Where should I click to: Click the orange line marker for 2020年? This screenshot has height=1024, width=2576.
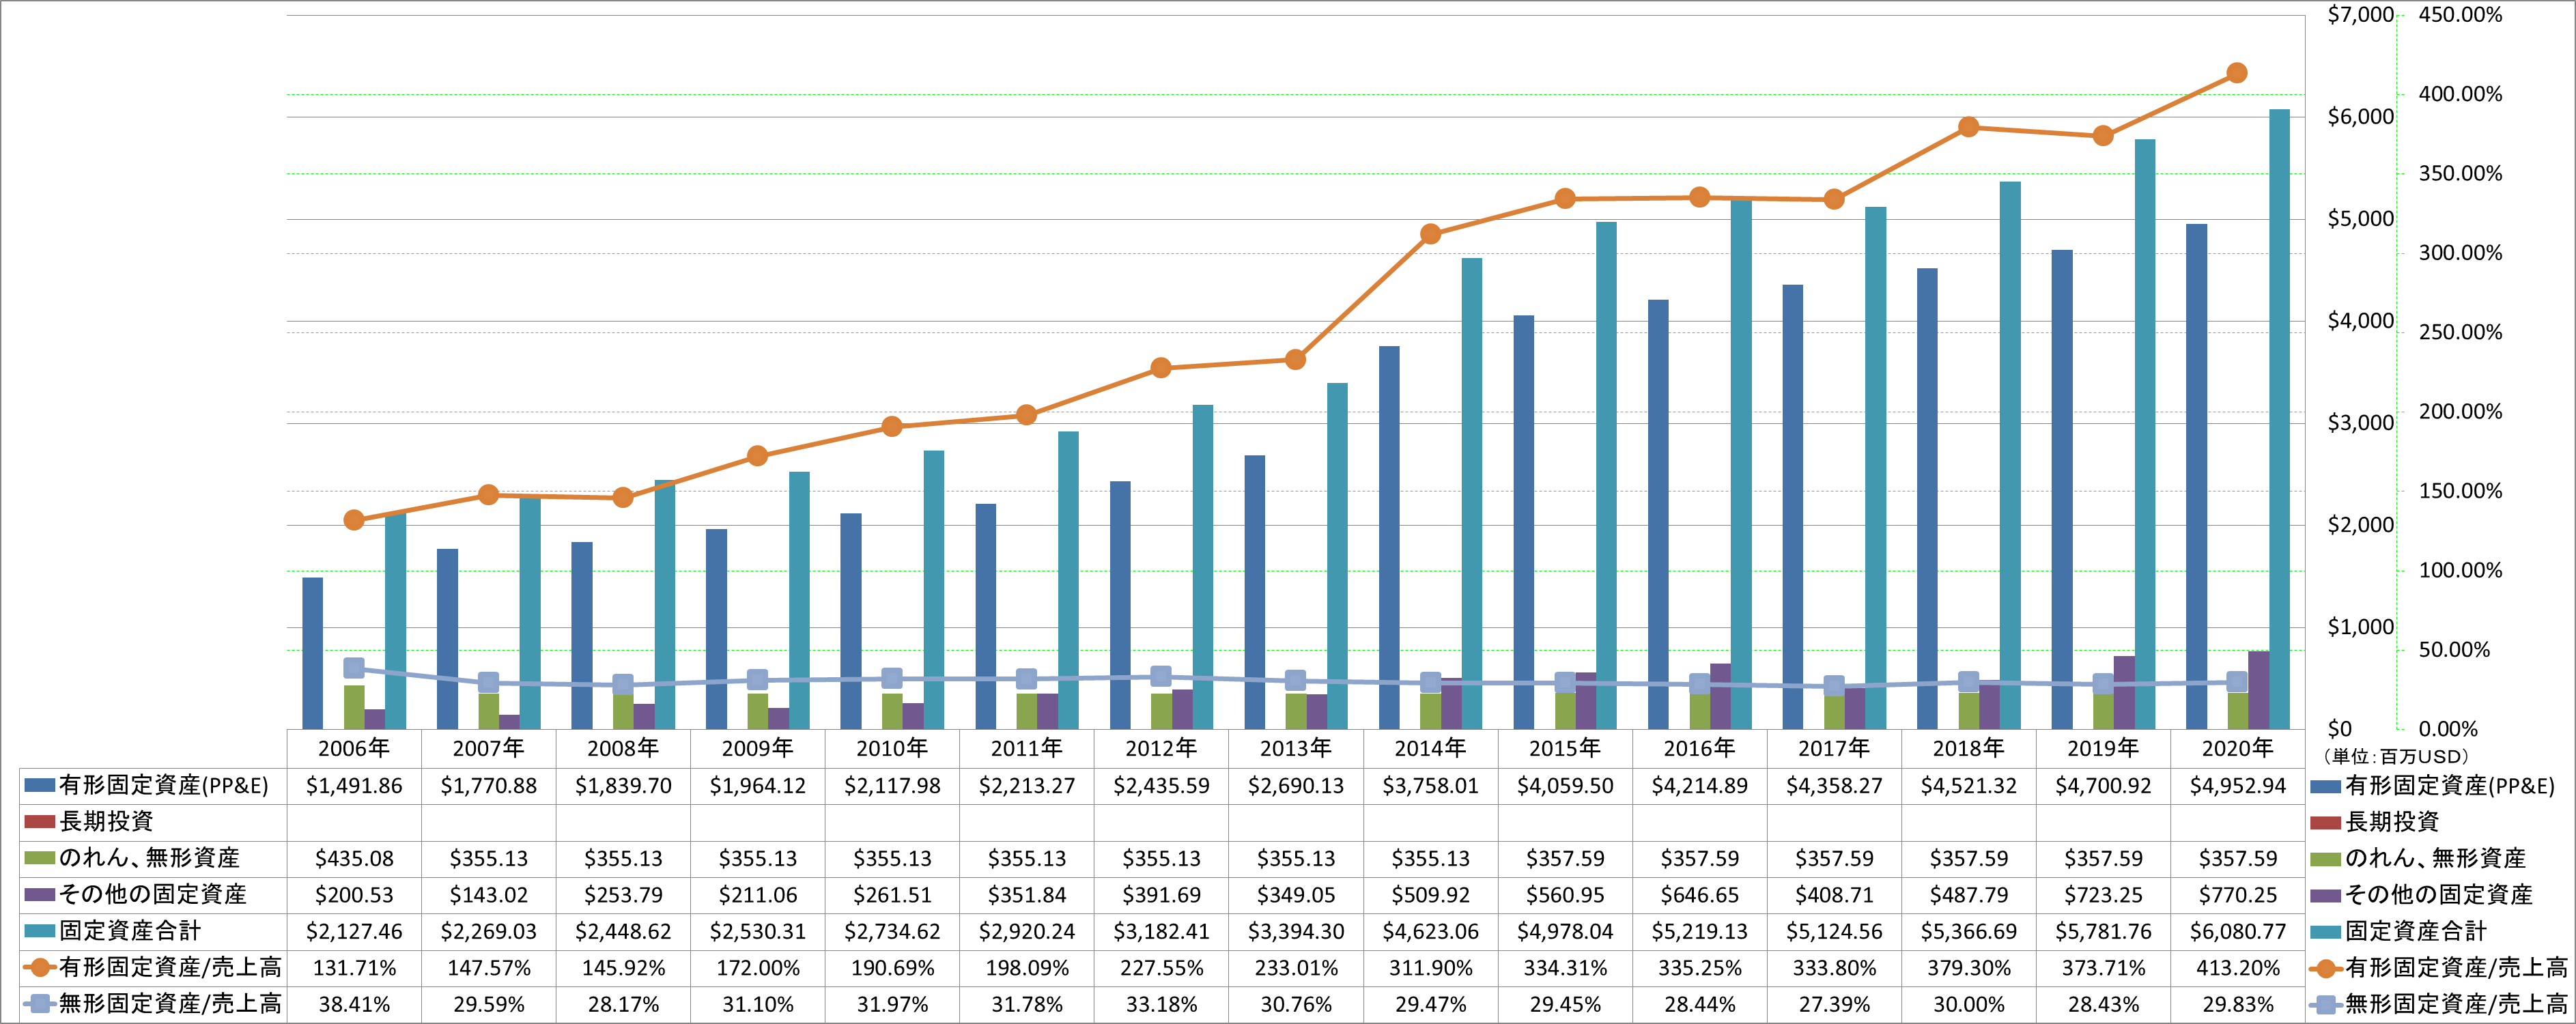tap(2238, 73)
